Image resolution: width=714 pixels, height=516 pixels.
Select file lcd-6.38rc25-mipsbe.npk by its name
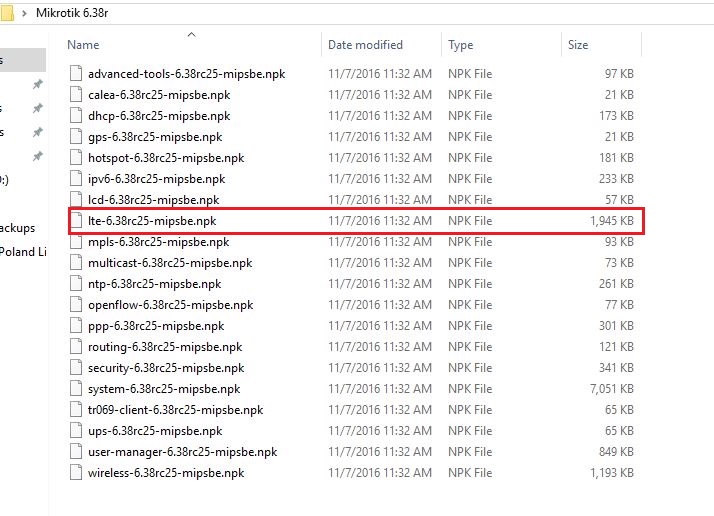click(153, 200)
